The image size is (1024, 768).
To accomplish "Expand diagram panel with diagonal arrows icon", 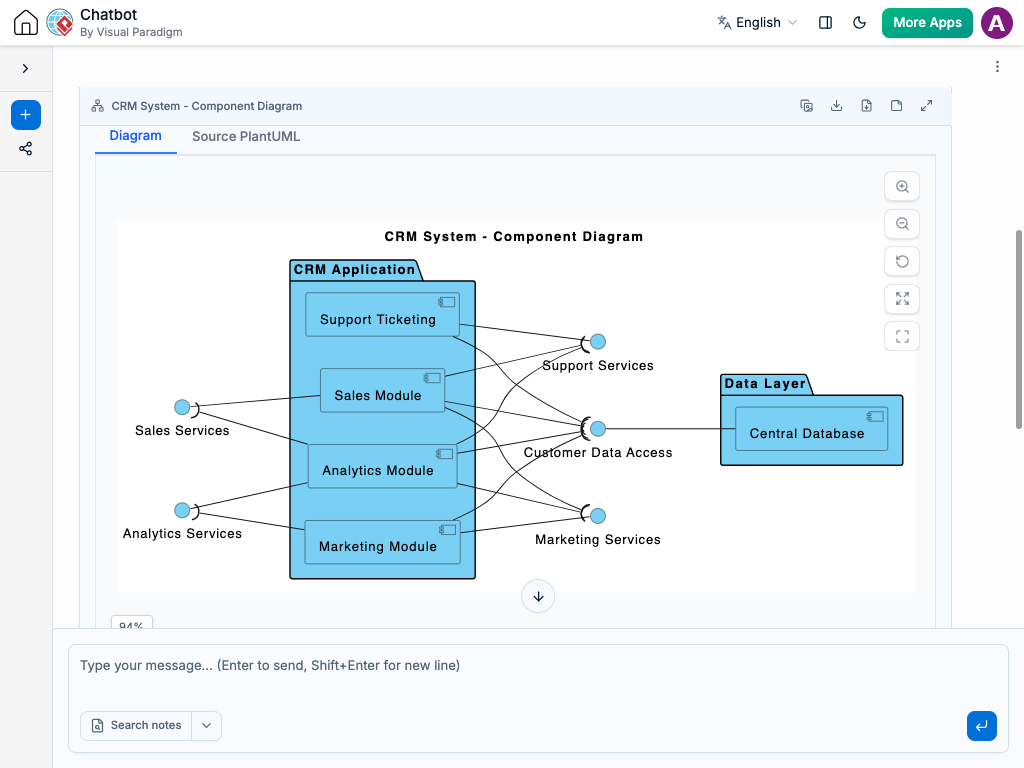I will (x=926, y=106).
